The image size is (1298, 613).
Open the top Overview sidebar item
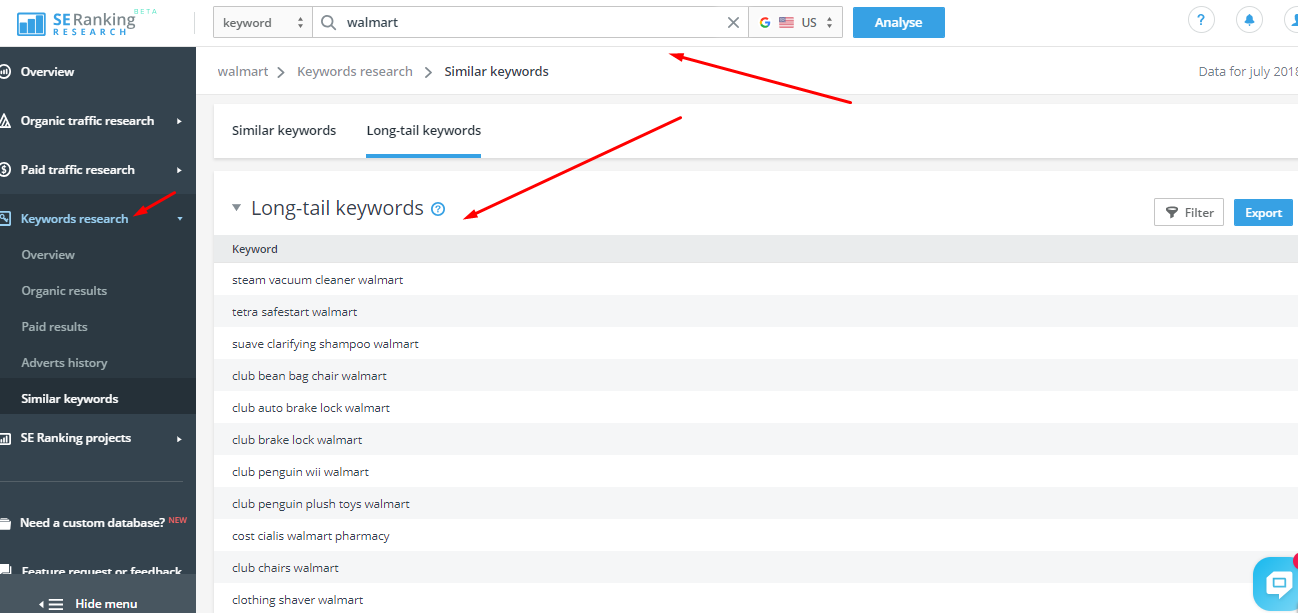pos(47,72)
